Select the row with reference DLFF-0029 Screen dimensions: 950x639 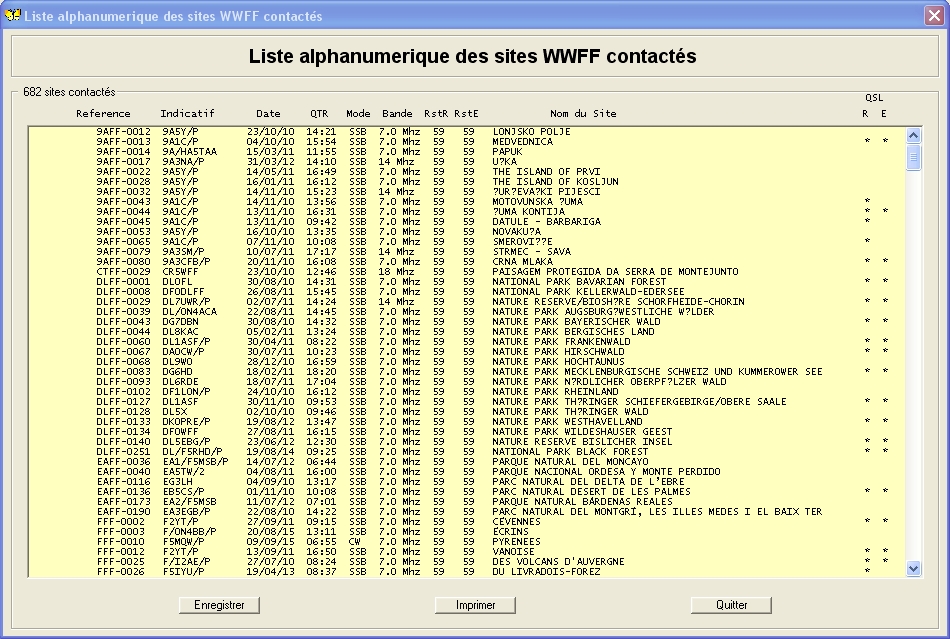pos(467,302)
